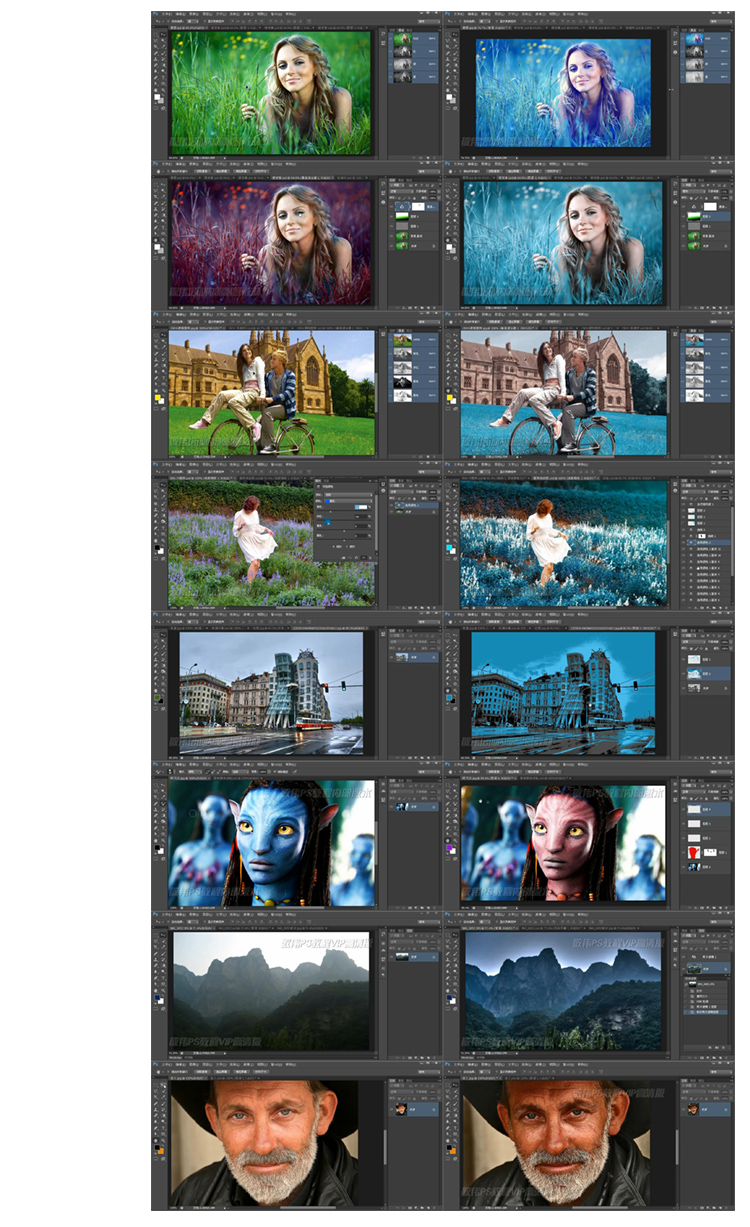Click purple foreground swatch in pink Avatar screenshot

[x=449, y=847]
